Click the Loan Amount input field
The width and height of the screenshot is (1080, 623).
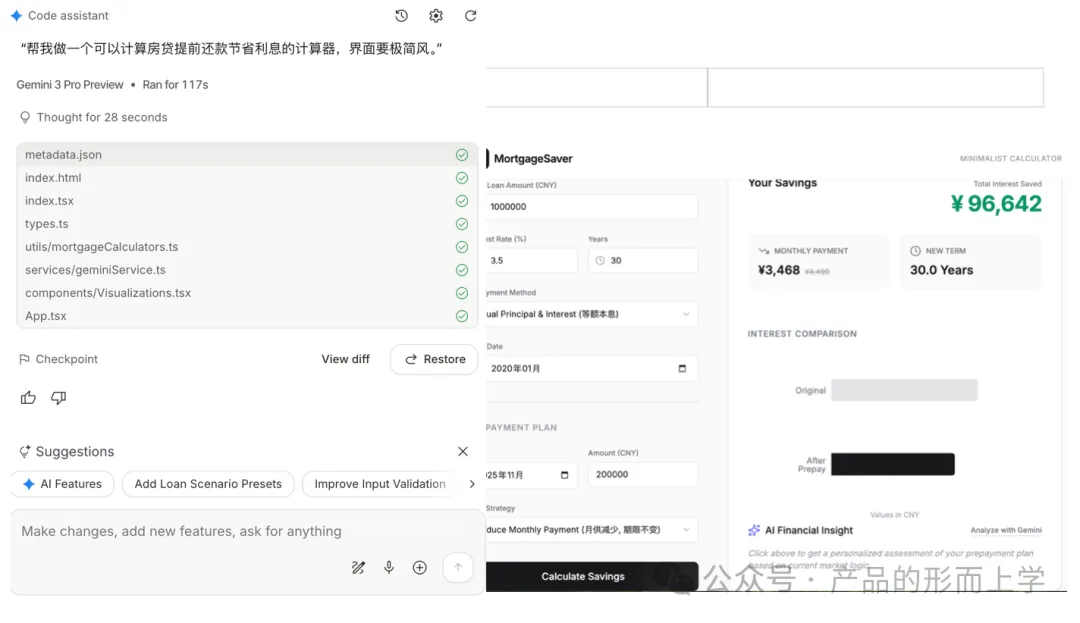[x=591, y=207]
